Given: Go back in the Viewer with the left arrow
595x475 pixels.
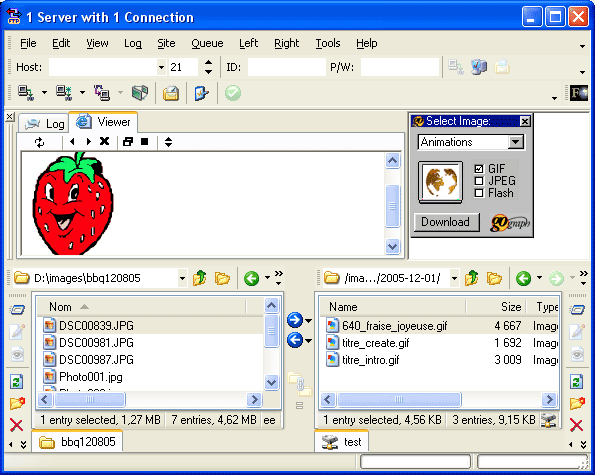Looking at the screenshot, I should [72, 142].
